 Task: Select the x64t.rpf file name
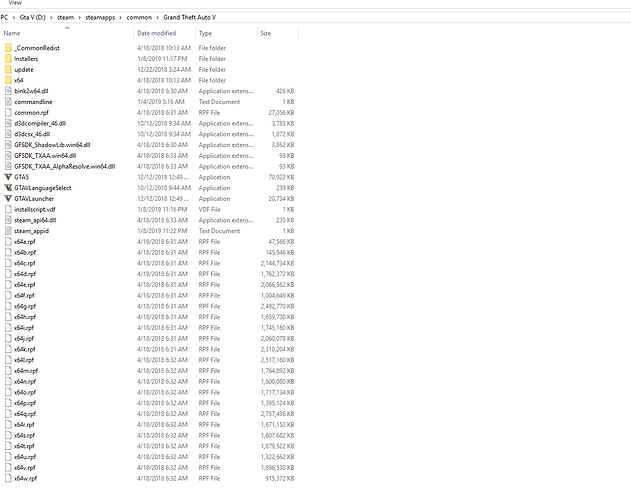[x=24, y=446]
